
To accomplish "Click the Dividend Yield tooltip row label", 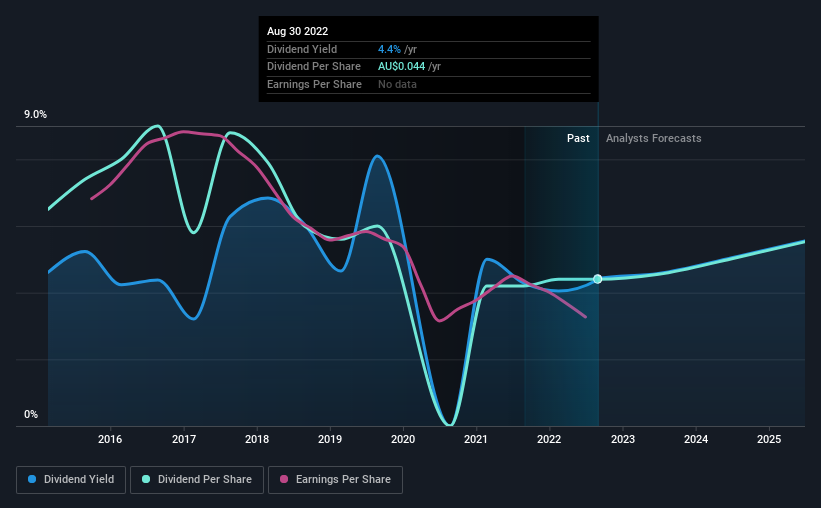I will (302, 49).
